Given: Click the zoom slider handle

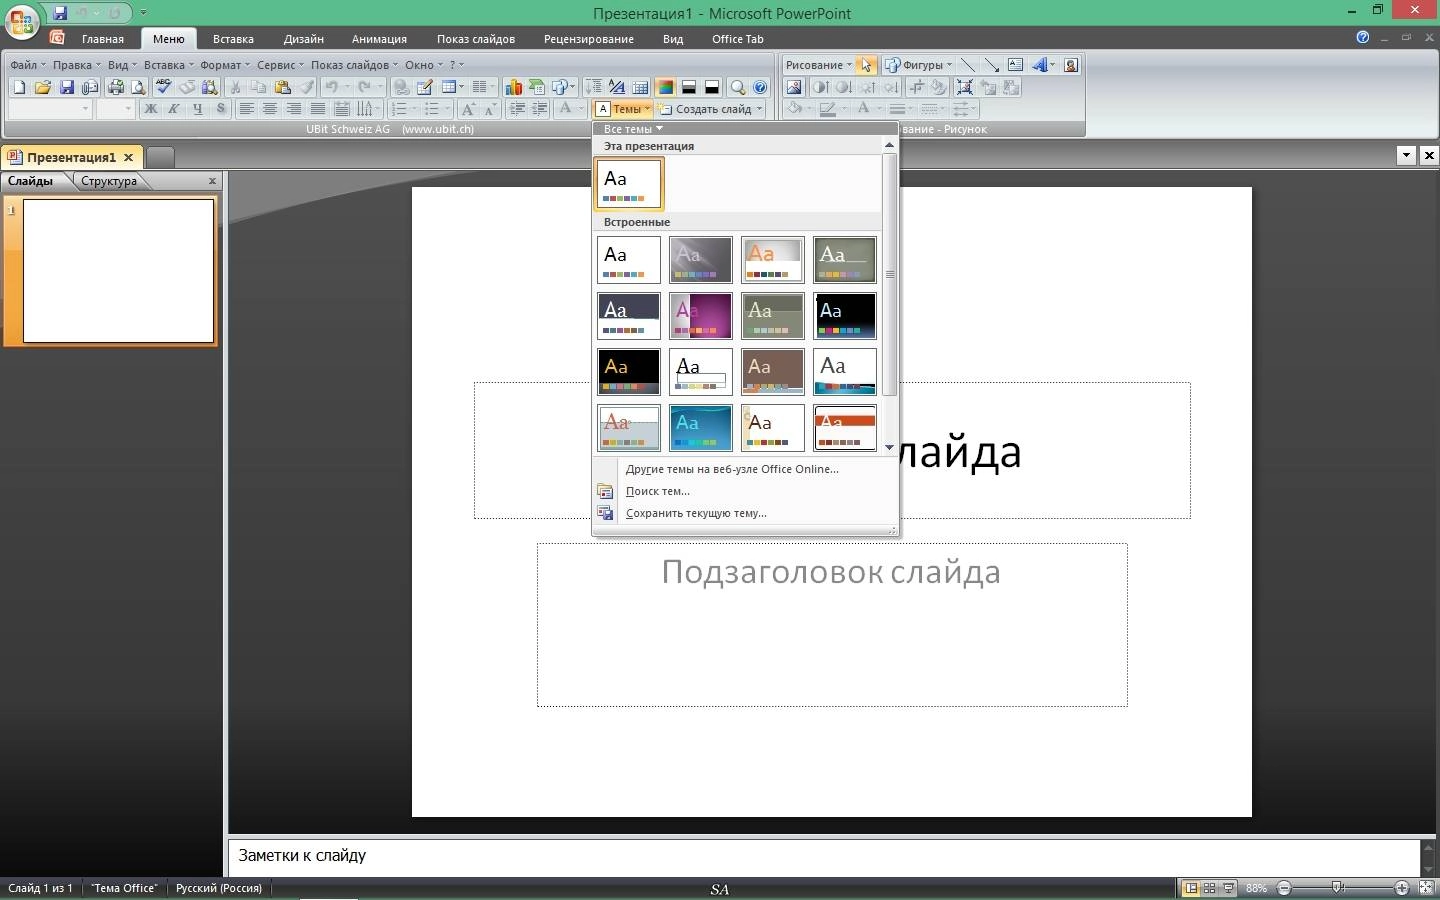Looking at the screenshot, I should [1338, 888].
